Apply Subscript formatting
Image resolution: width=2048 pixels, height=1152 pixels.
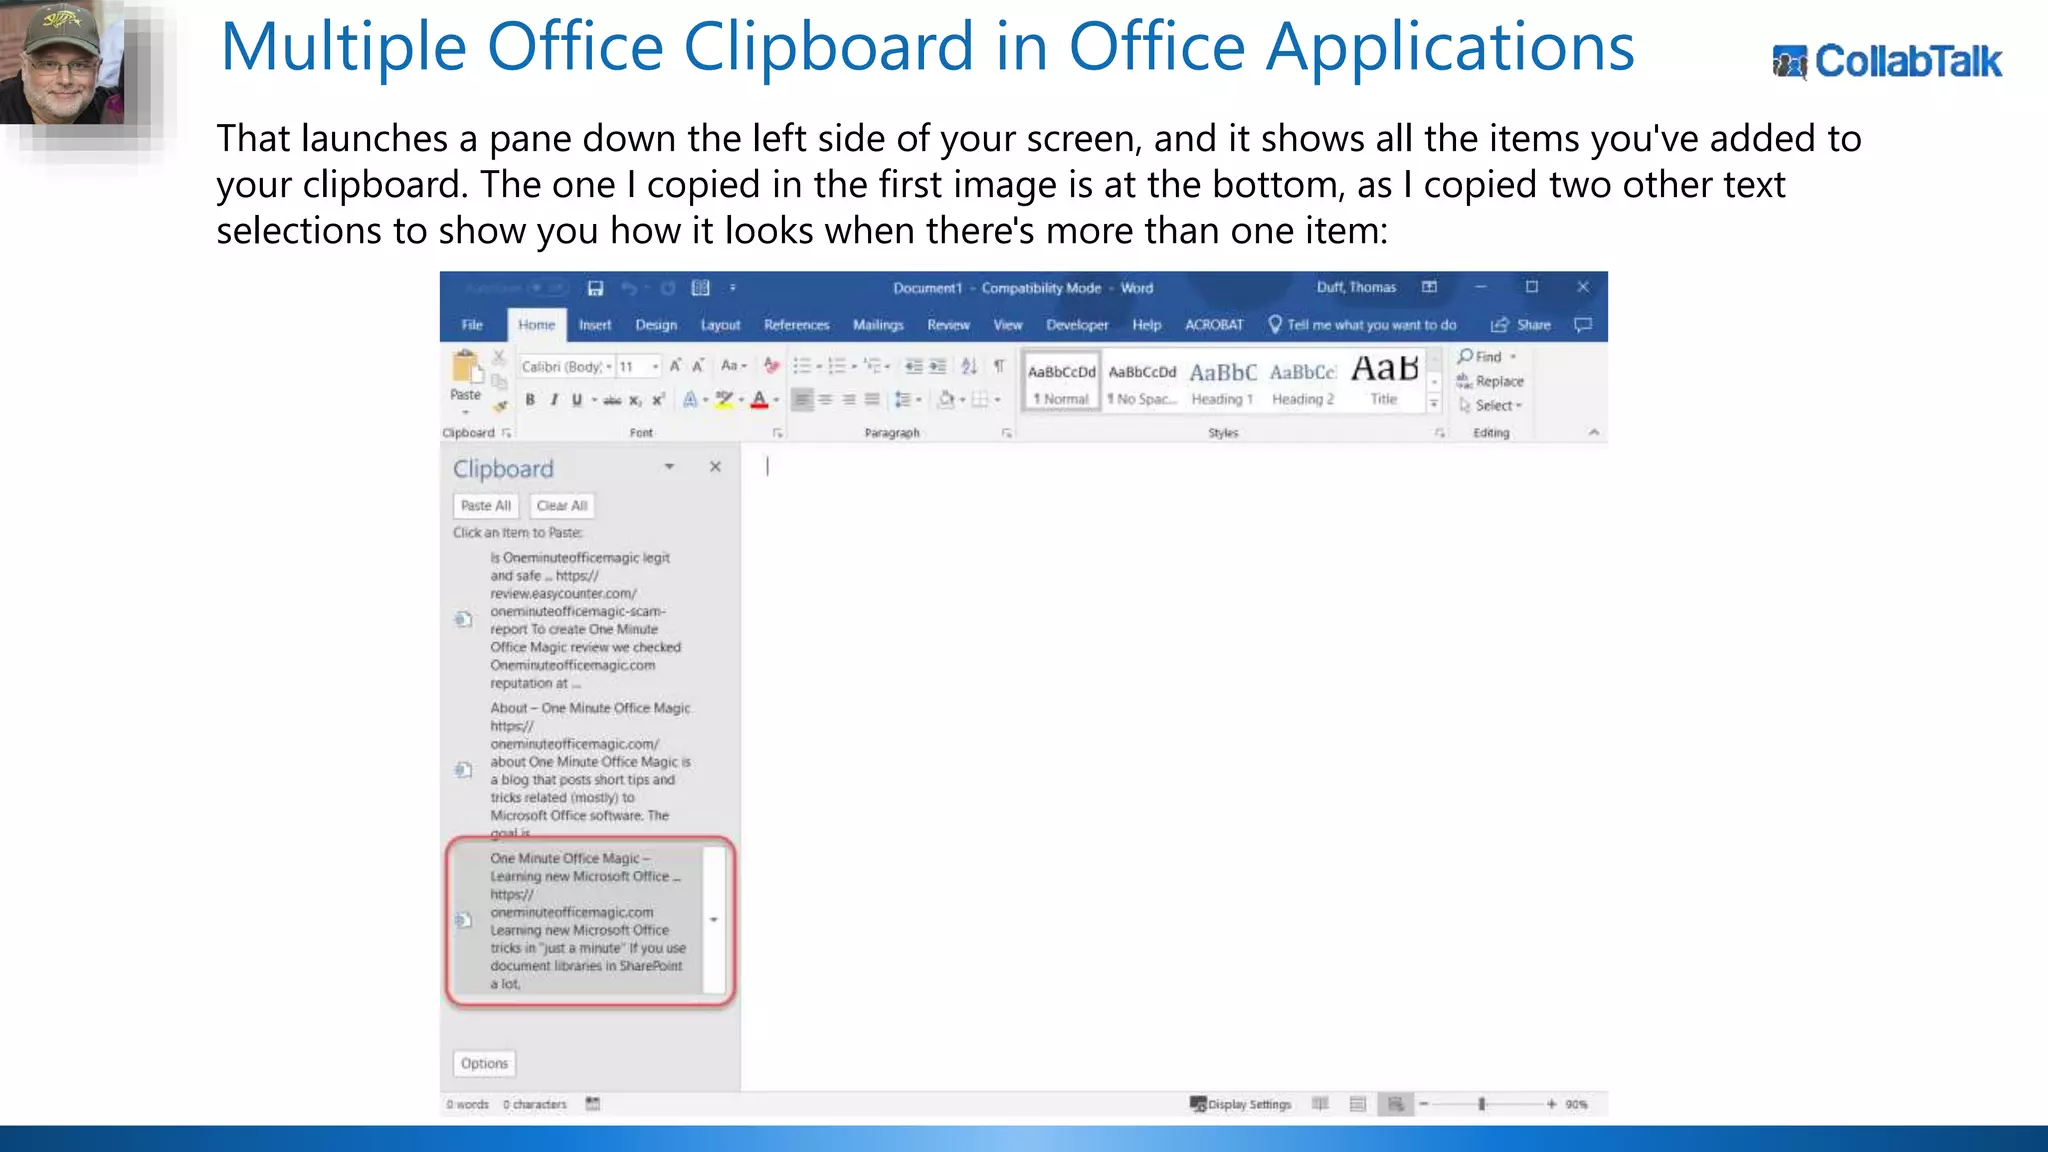pos(635,400)
